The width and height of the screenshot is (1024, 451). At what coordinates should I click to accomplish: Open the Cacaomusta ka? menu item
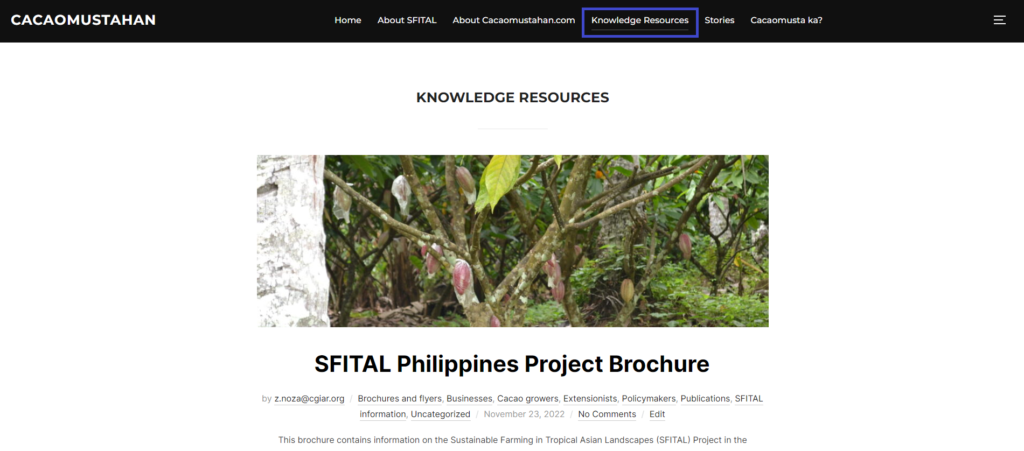coord(786,20)
